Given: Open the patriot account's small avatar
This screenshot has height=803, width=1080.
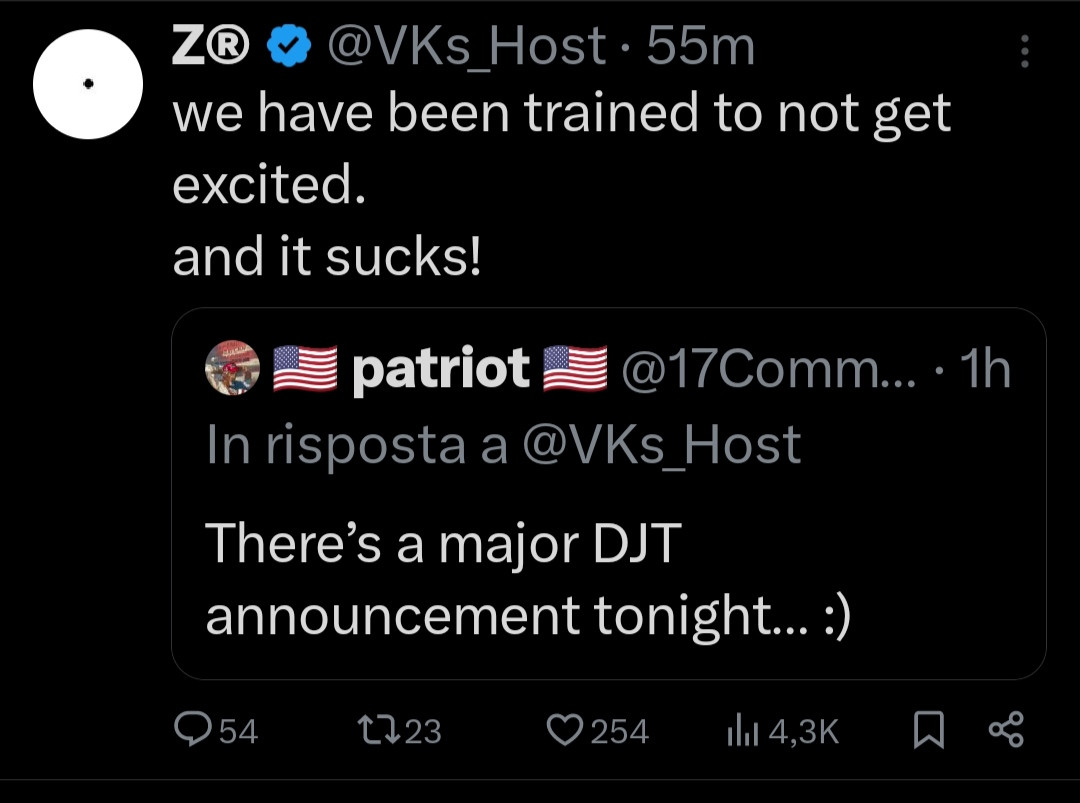Looking at the screenshot, I should click(x=232, y=369).
